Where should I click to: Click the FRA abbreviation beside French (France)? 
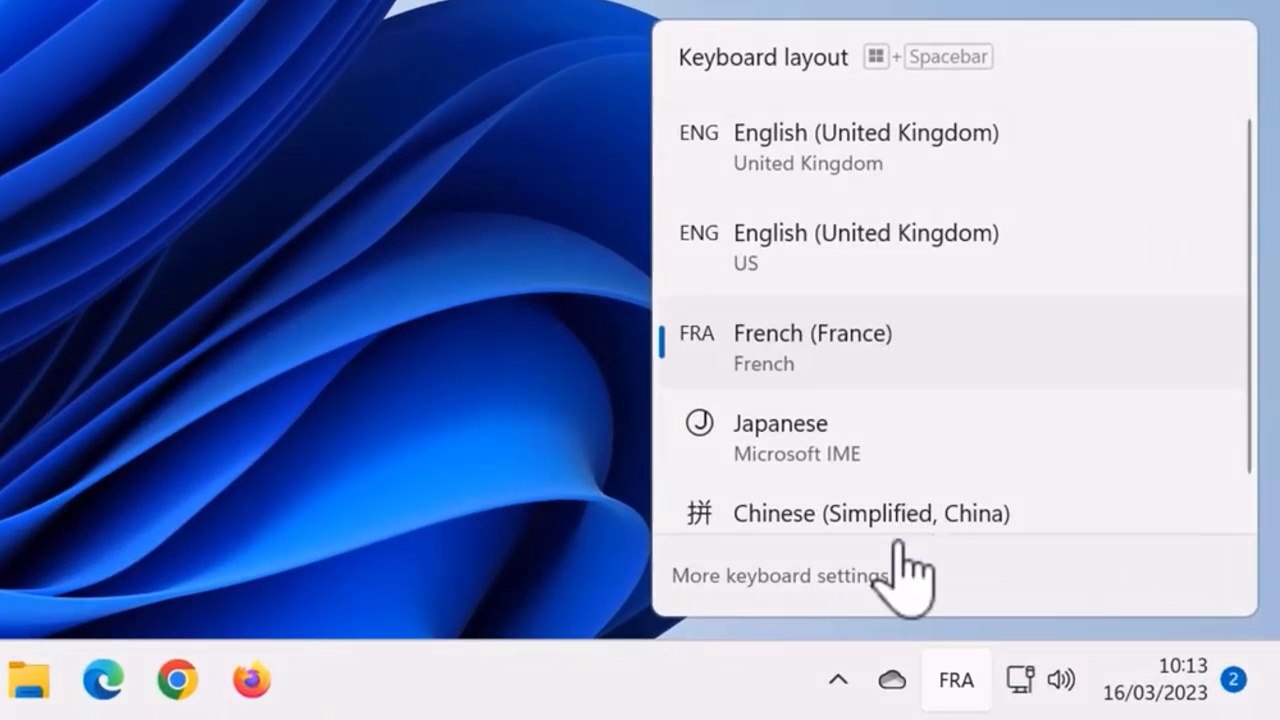pyautogui.click(x=697, y=333)
